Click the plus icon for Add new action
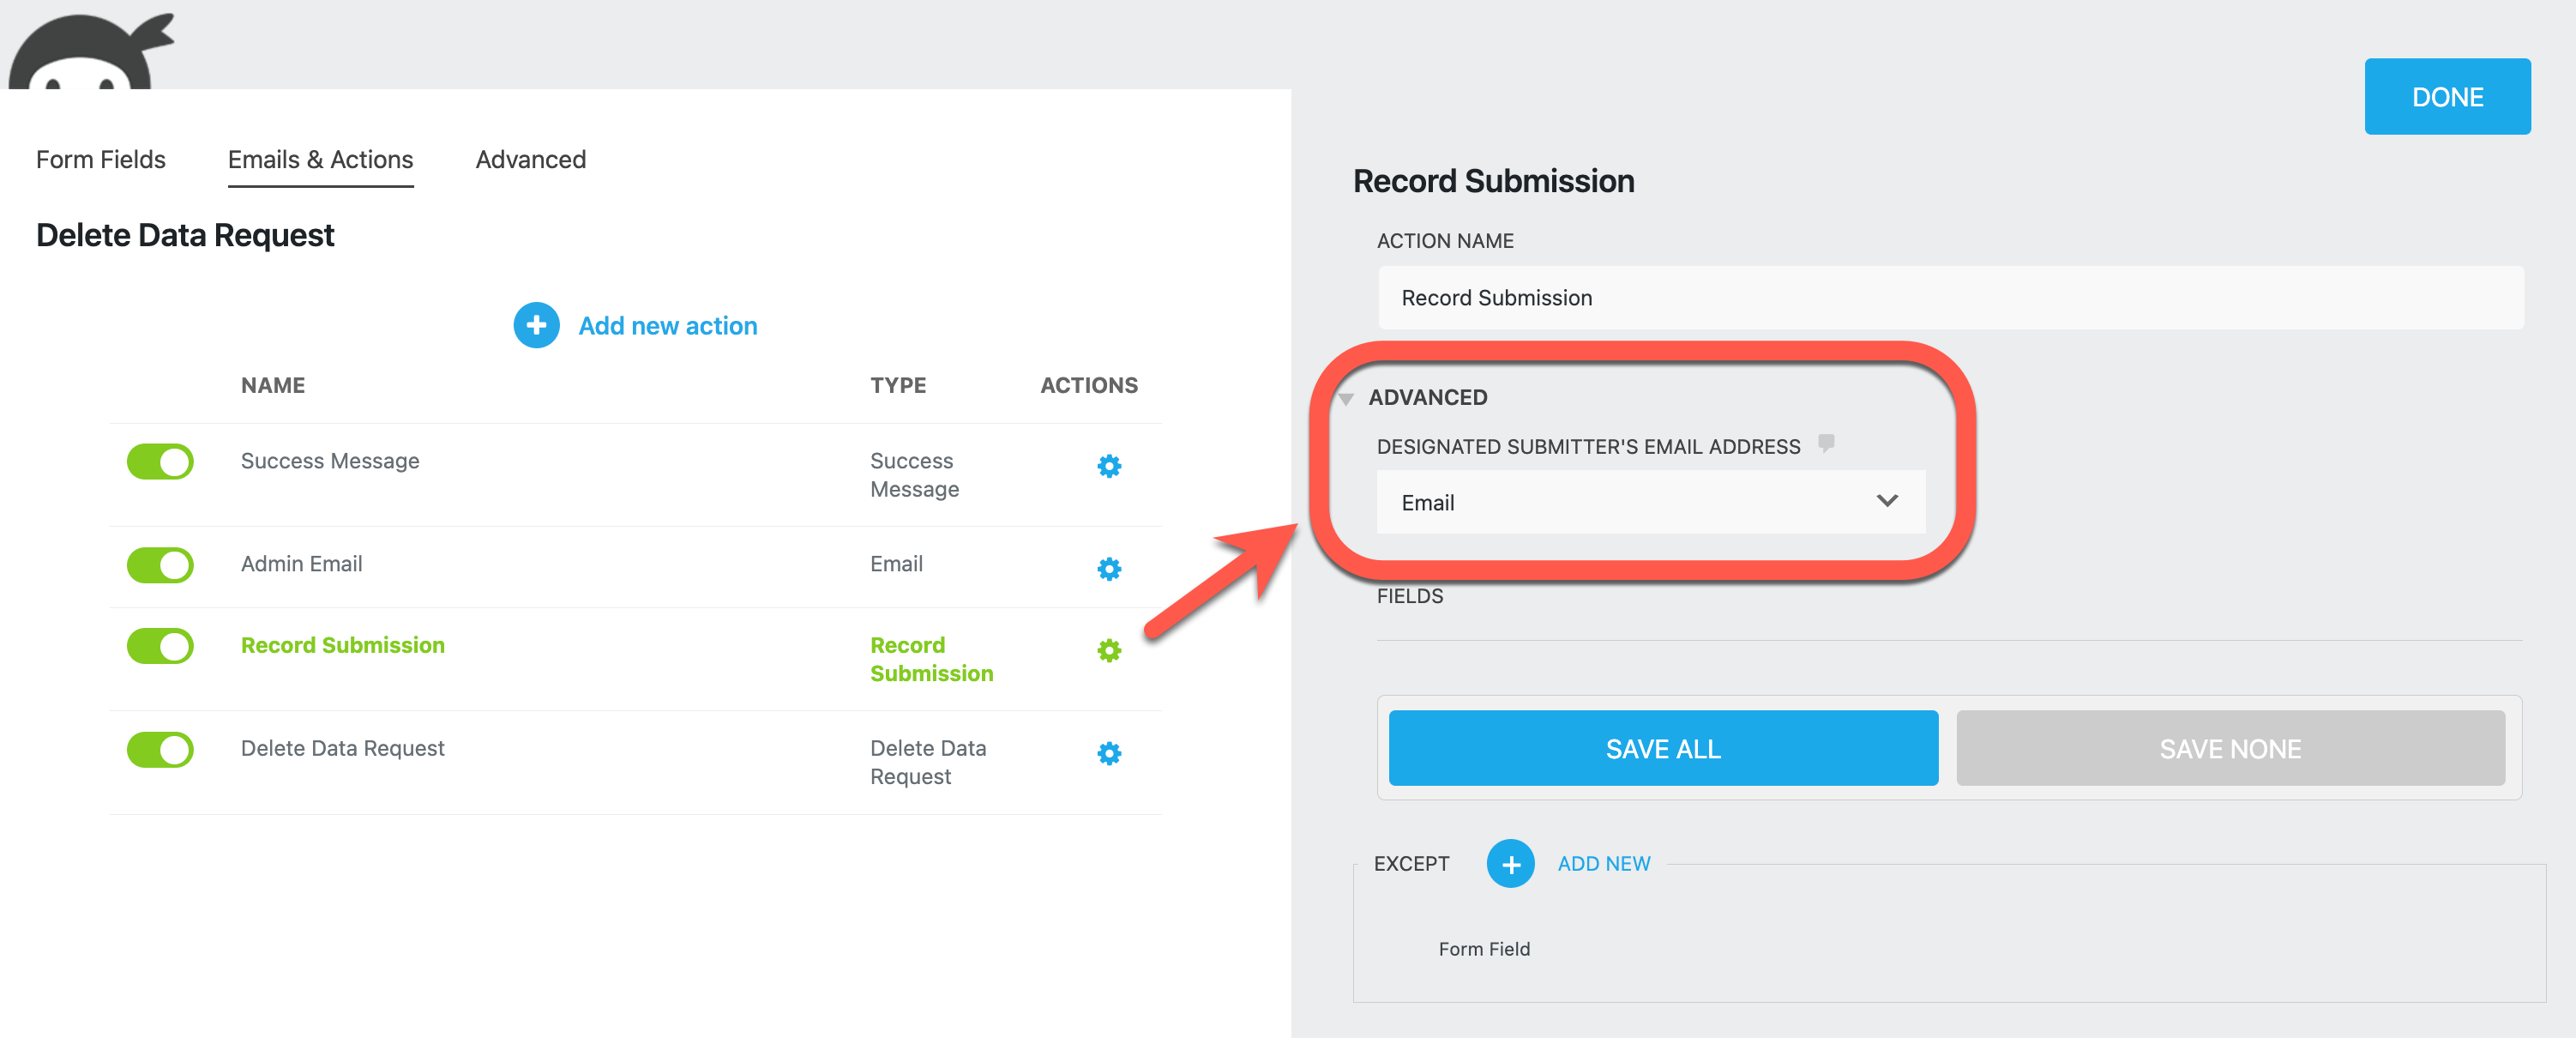 point(536,325)
